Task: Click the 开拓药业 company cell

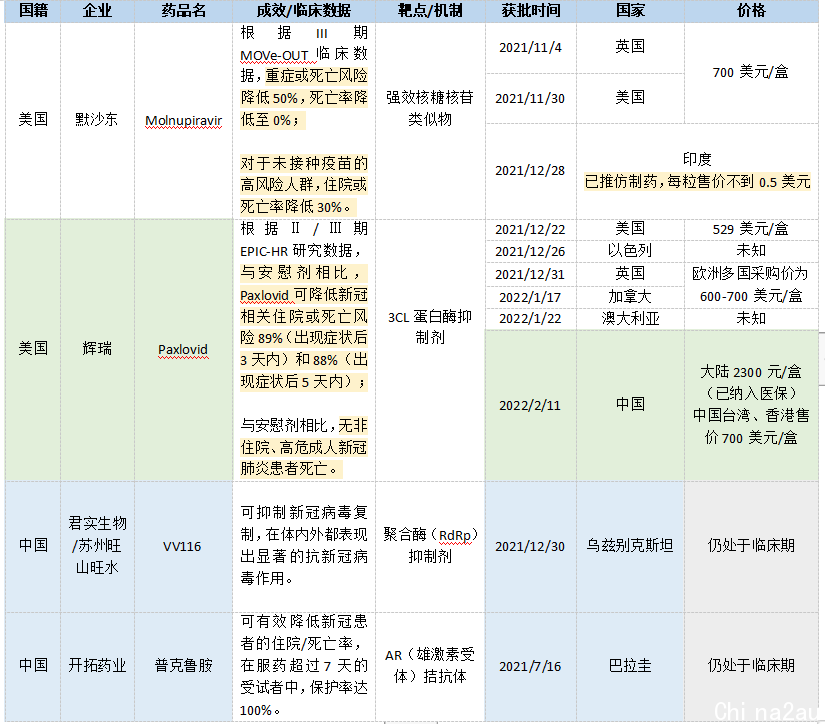Action: point(97,666)
